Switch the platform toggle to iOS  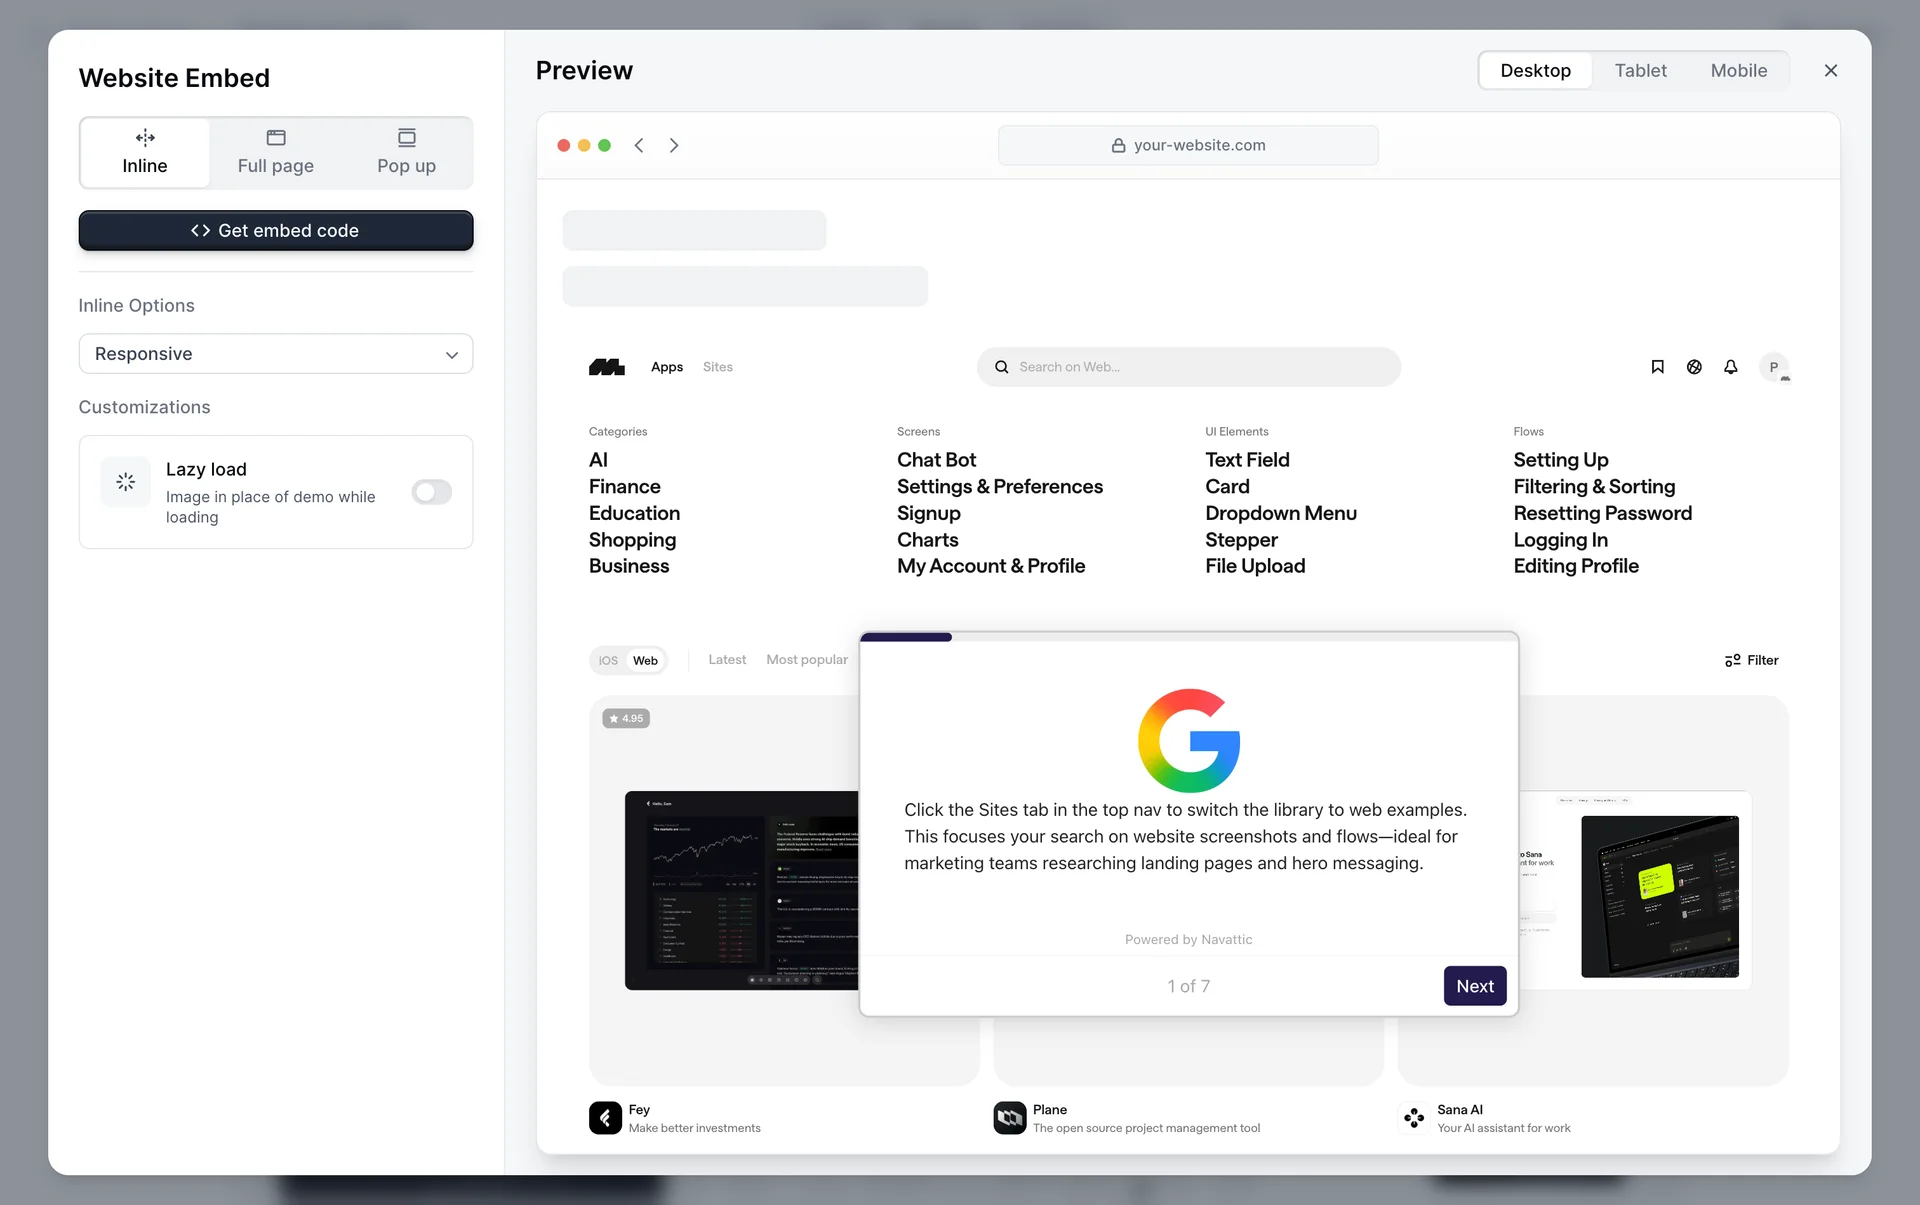pyautogui.click(x=608, y=661)
